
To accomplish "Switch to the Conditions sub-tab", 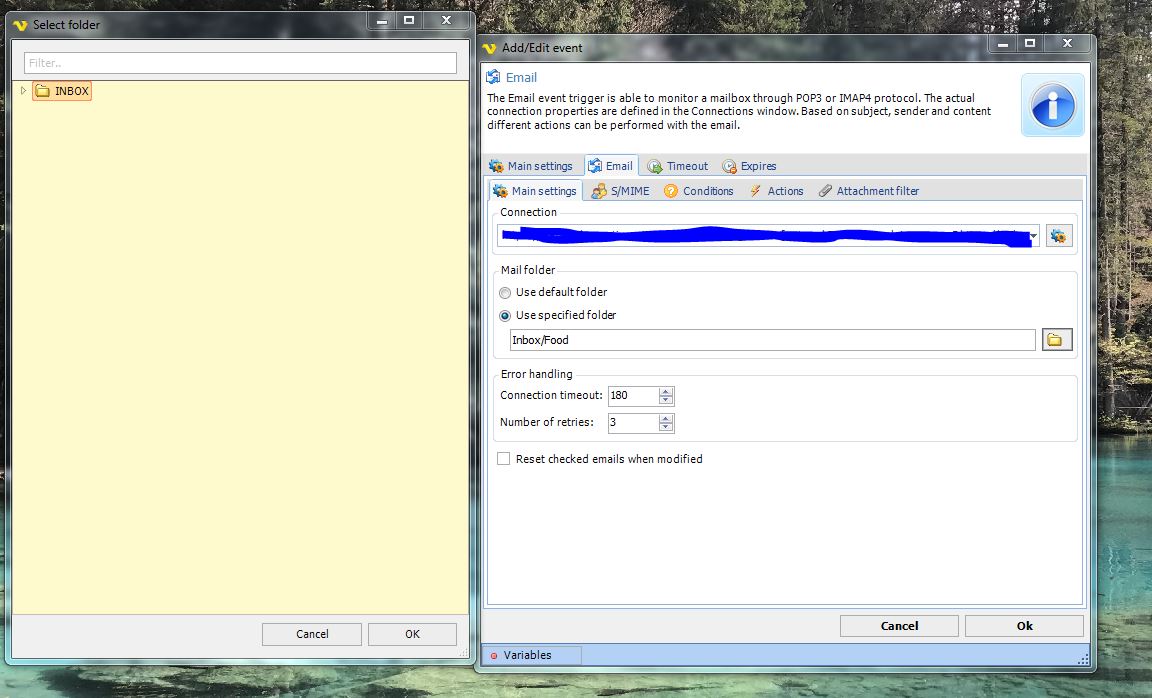I will (698, 191).
